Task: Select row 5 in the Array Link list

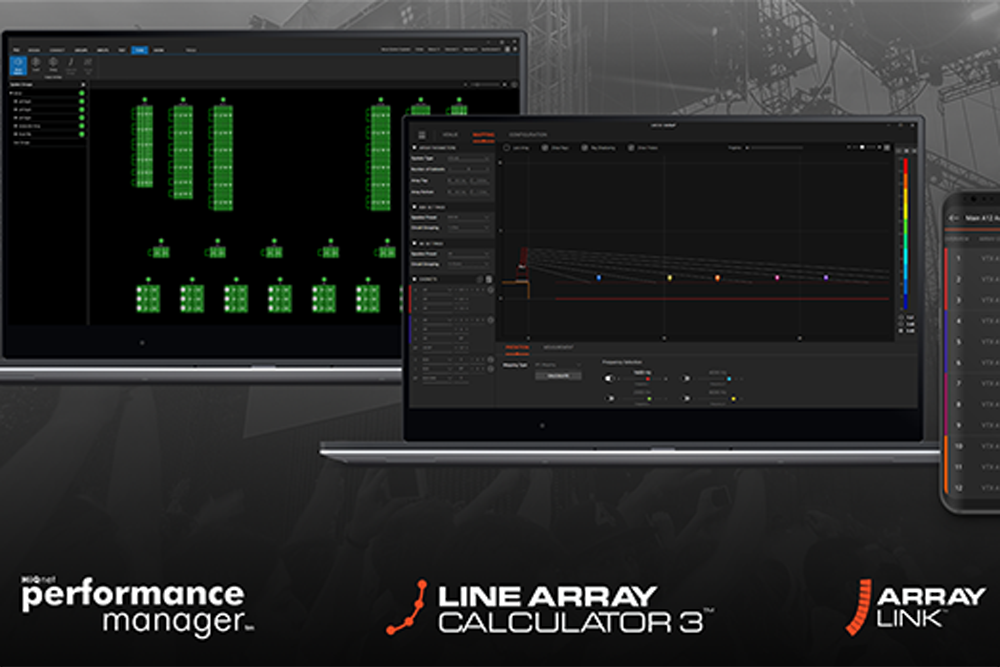Action: click(x=973, y=342)
